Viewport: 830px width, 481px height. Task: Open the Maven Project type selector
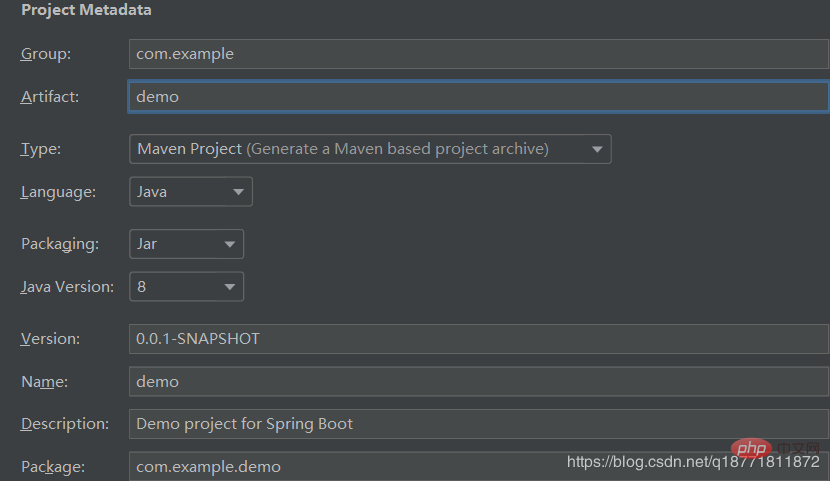tap(370, 149)
